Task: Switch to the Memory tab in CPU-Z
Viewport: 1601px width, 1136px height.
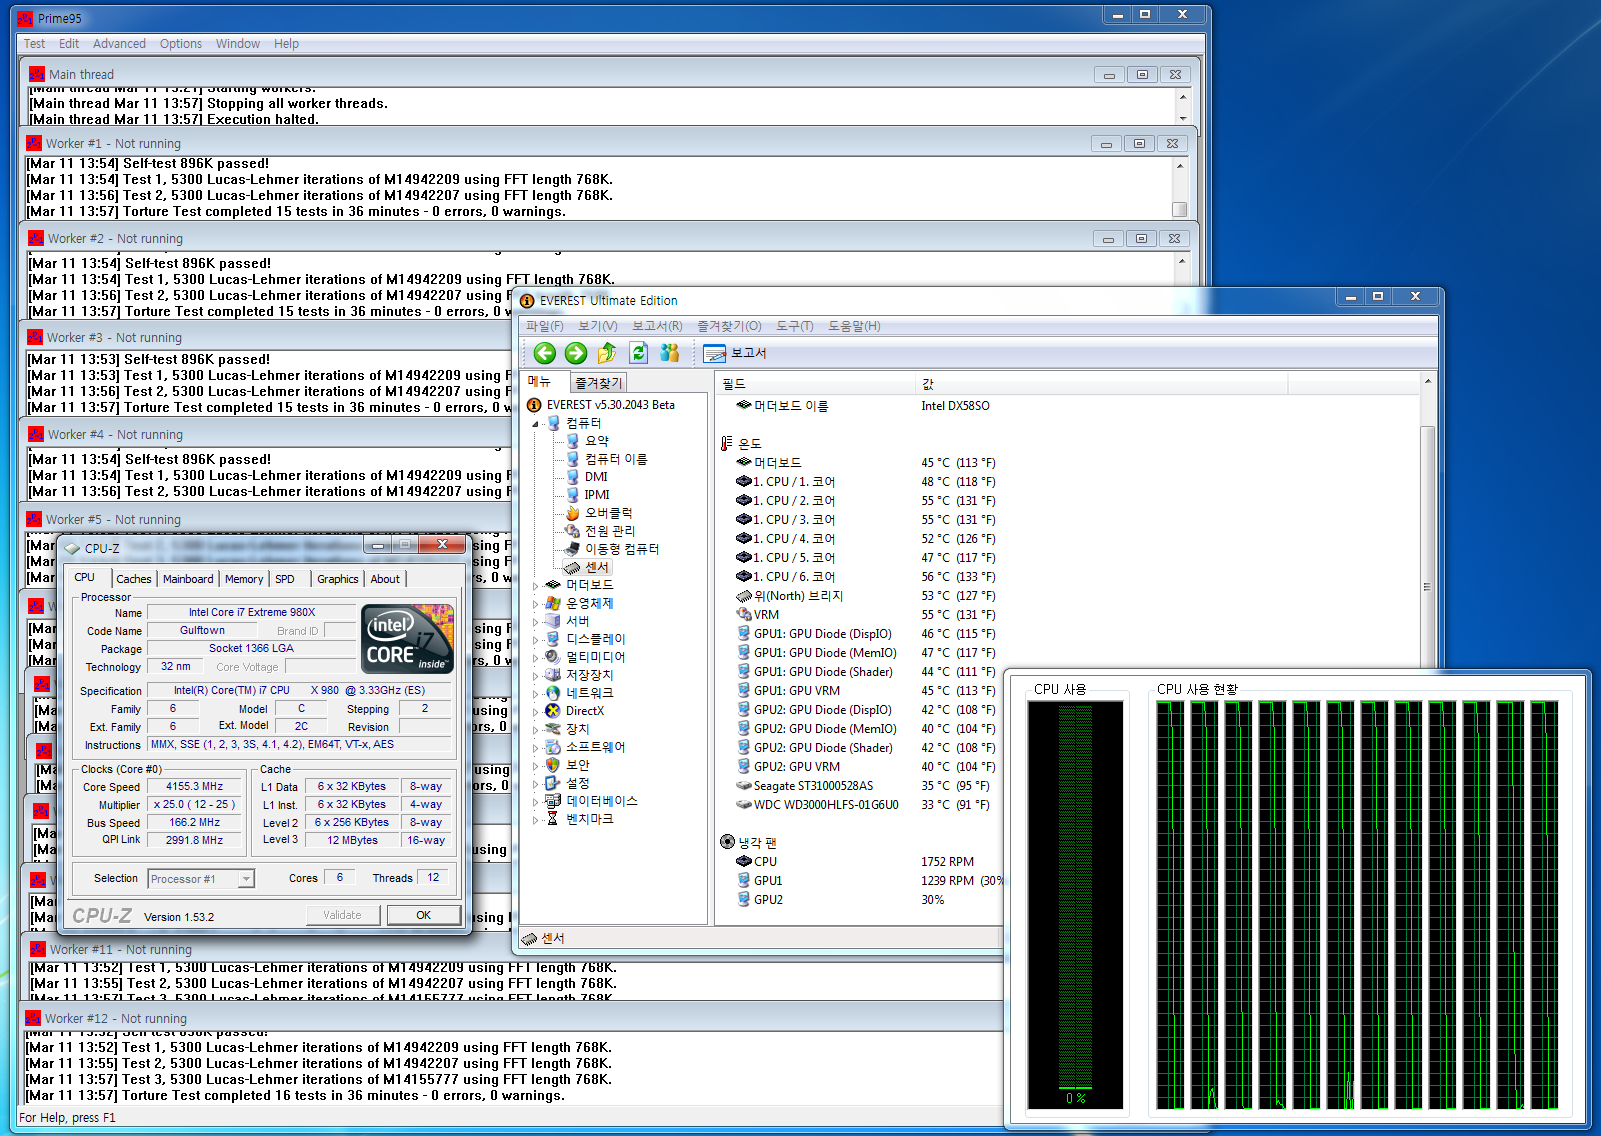Action: click(x=244, y=579)
